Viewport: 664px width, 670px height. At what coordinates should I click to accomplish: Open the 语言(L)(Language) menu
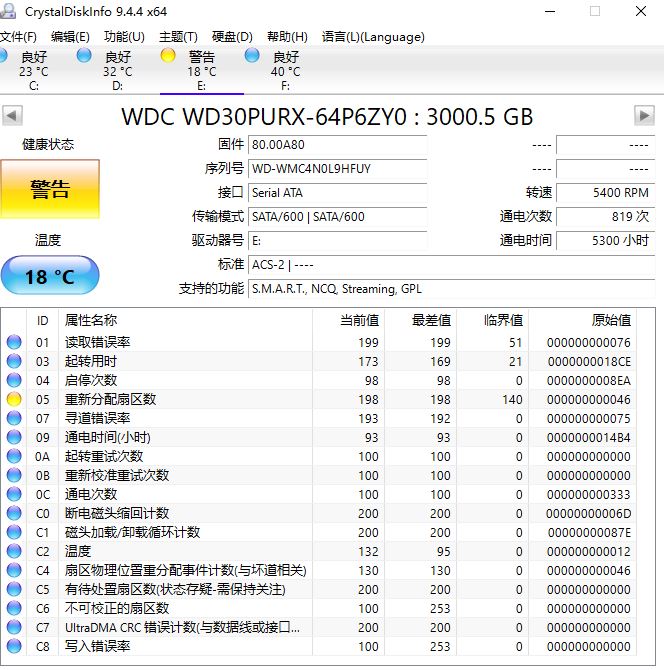(x=373, y=37)
